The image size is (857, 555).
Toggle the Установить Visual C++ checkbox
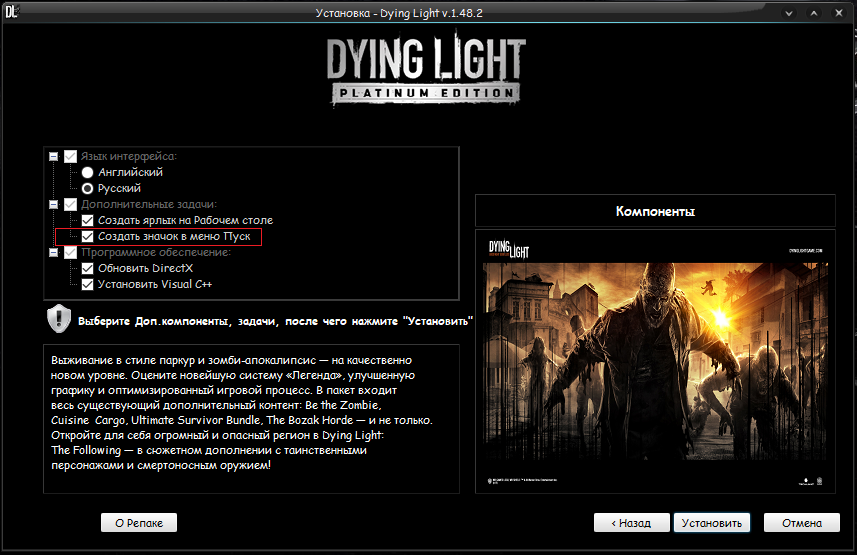(88, 284)
